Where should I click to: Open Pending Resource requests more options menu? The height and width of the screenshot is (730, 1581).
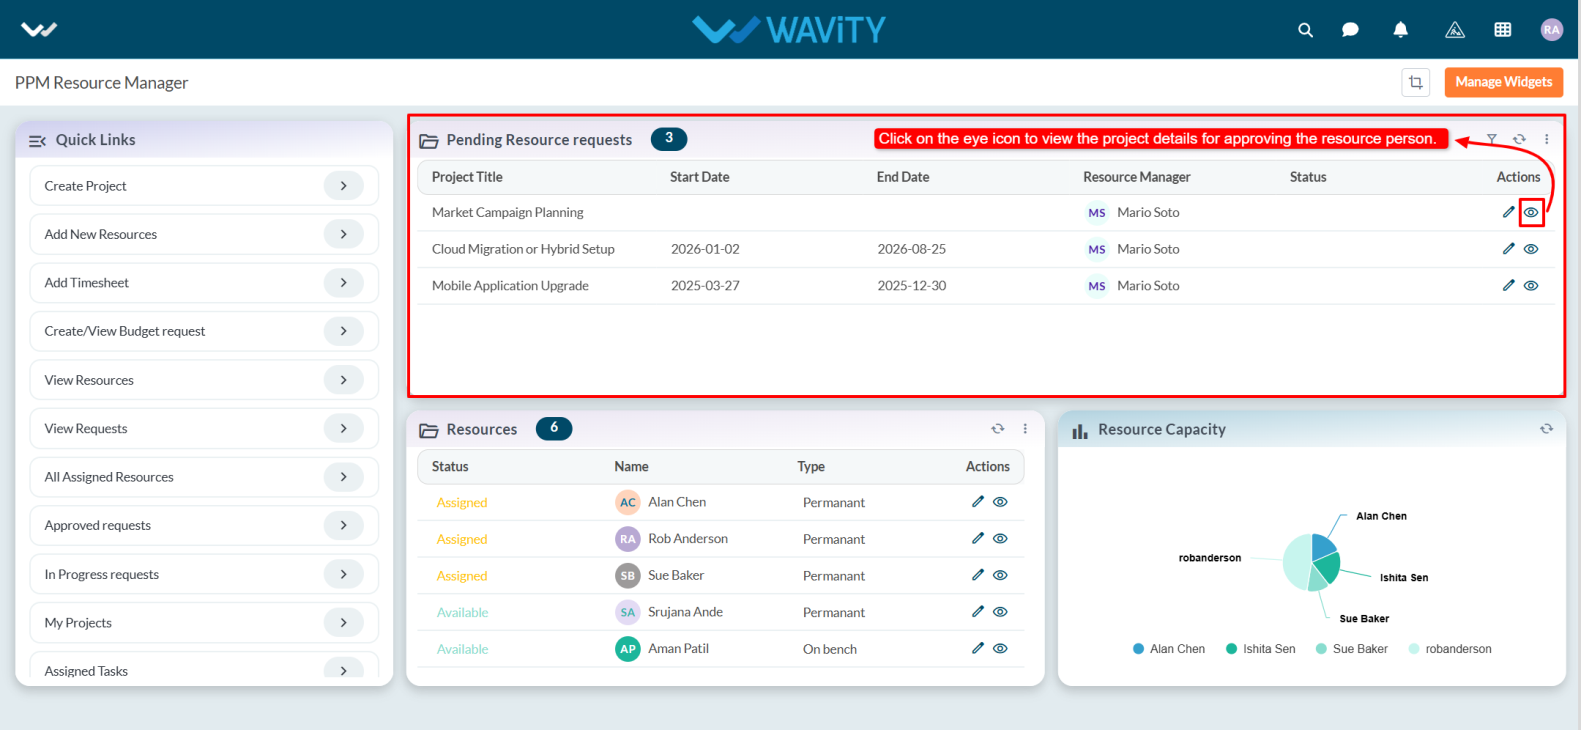pyautogui.click(x=1546, y=139)
